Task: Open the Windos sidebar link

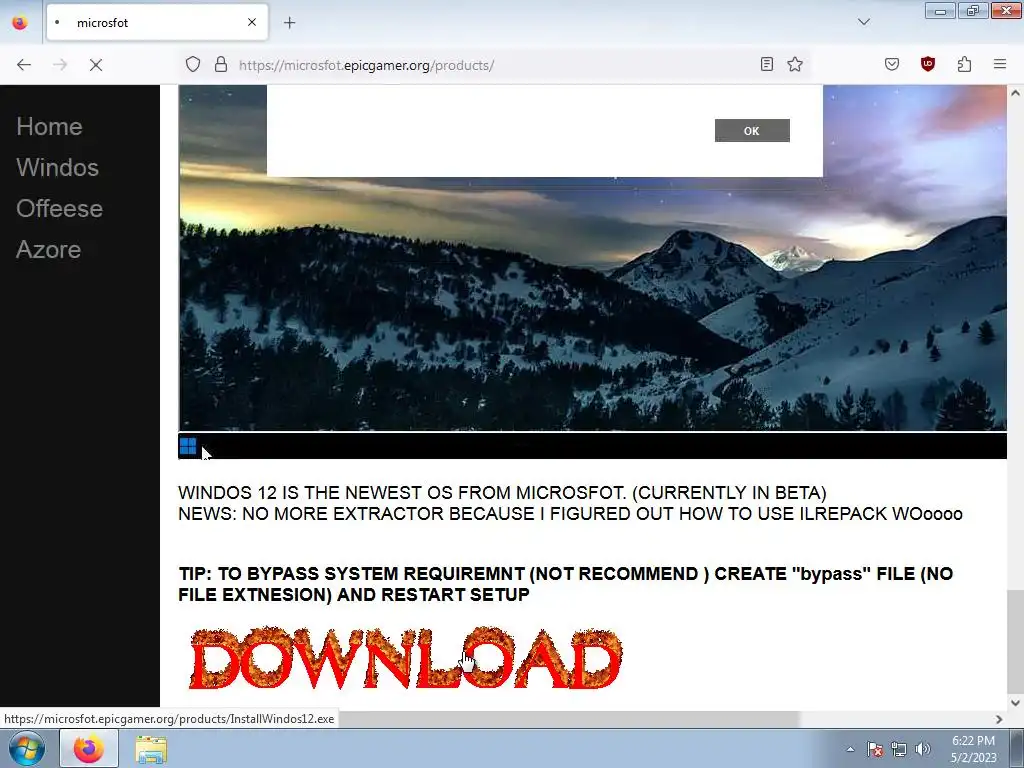Action: coord(57,168)
